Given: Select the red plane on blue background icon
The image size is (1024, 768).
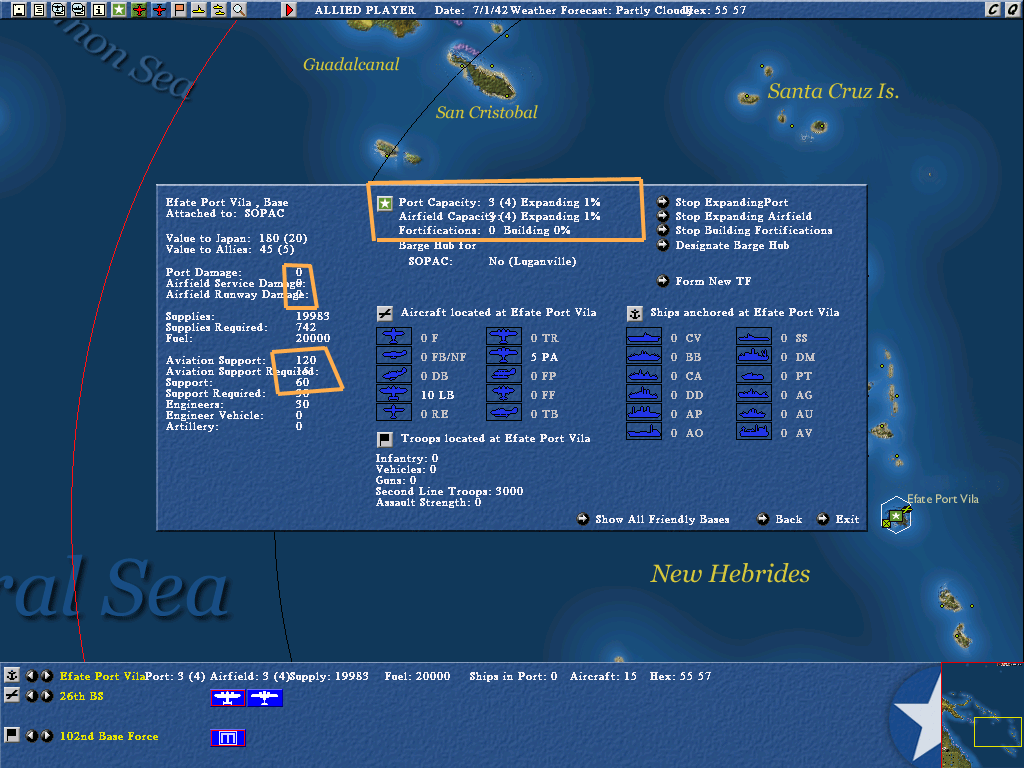Looking at the screenshot, I should click(159, 10).
